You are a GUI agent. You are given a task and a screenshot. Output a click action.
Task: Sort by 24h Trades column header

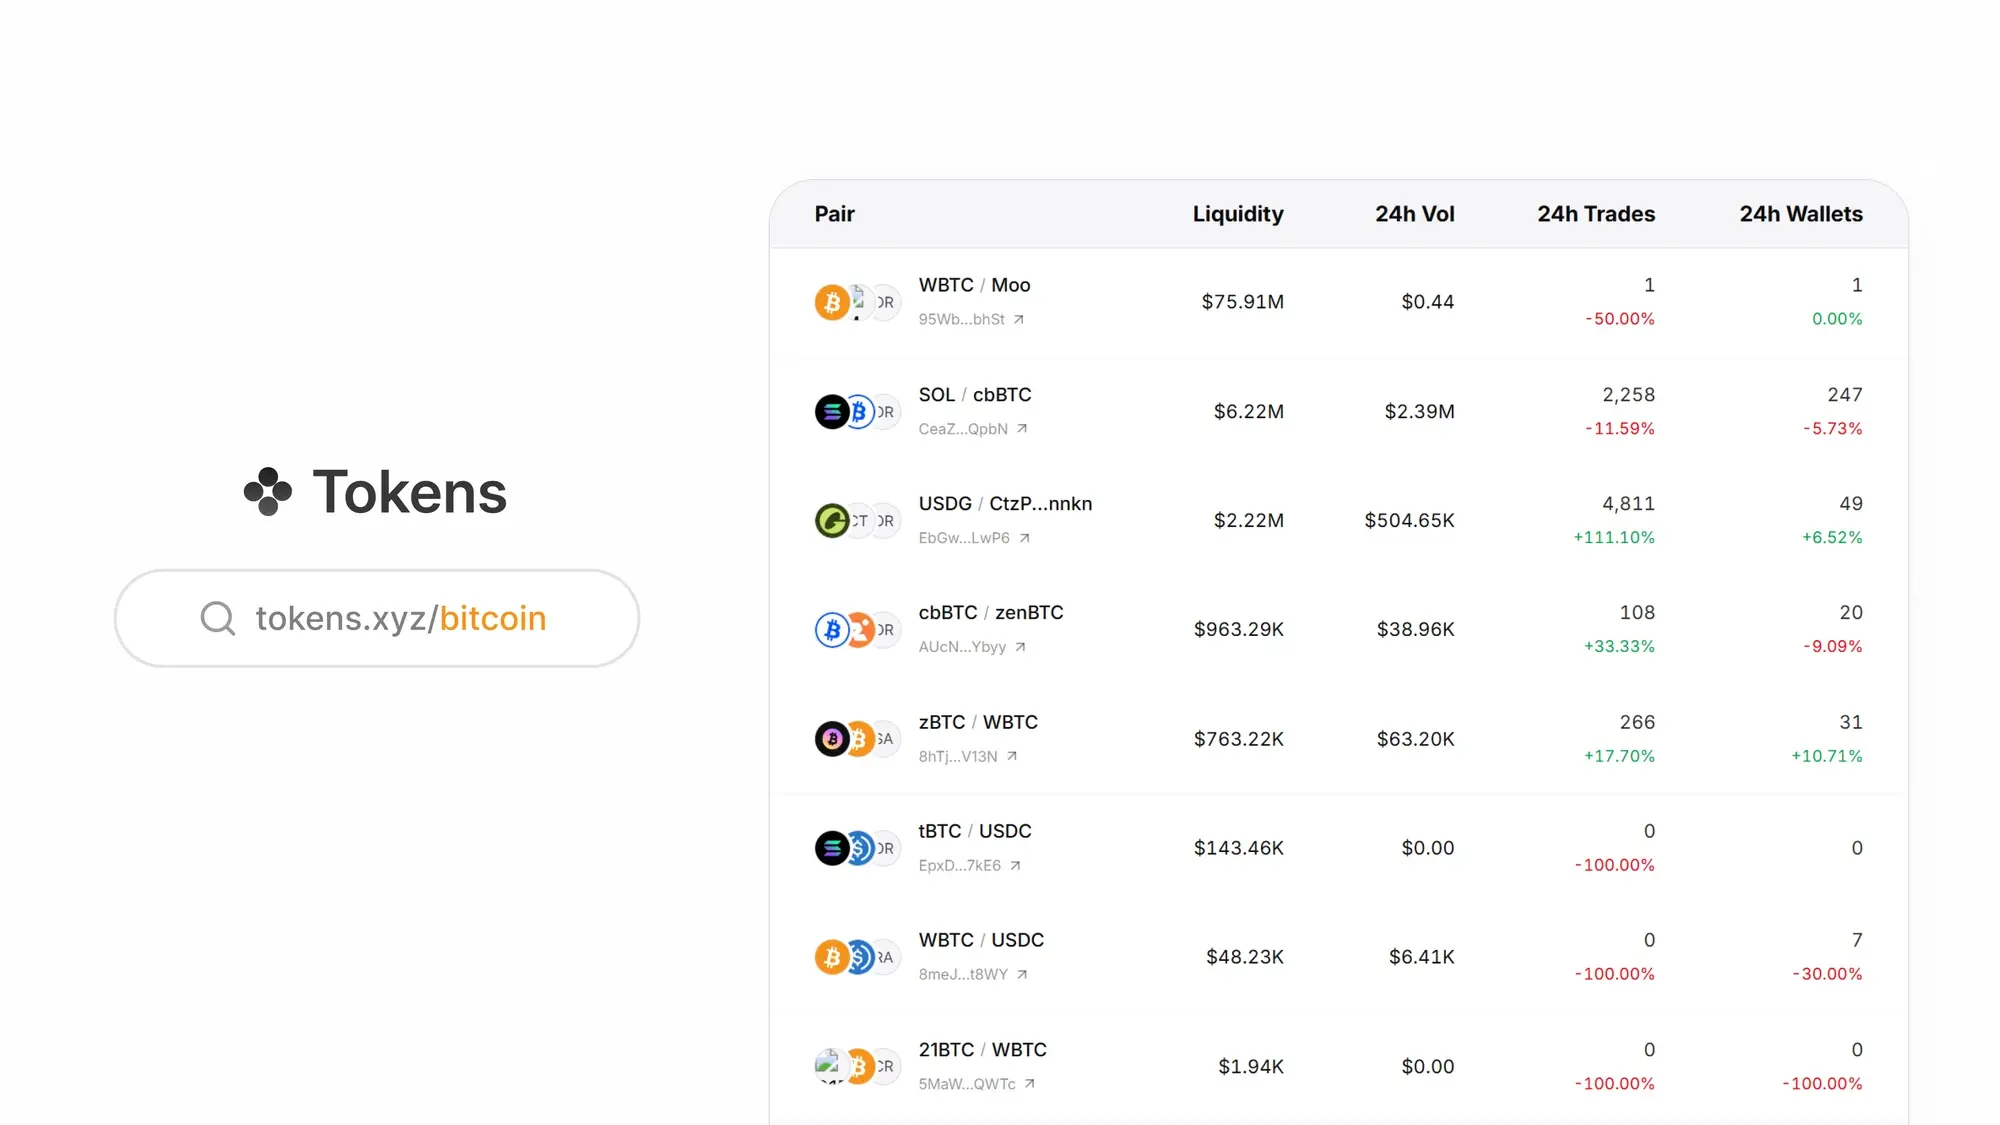click(x=1595, y=214)
